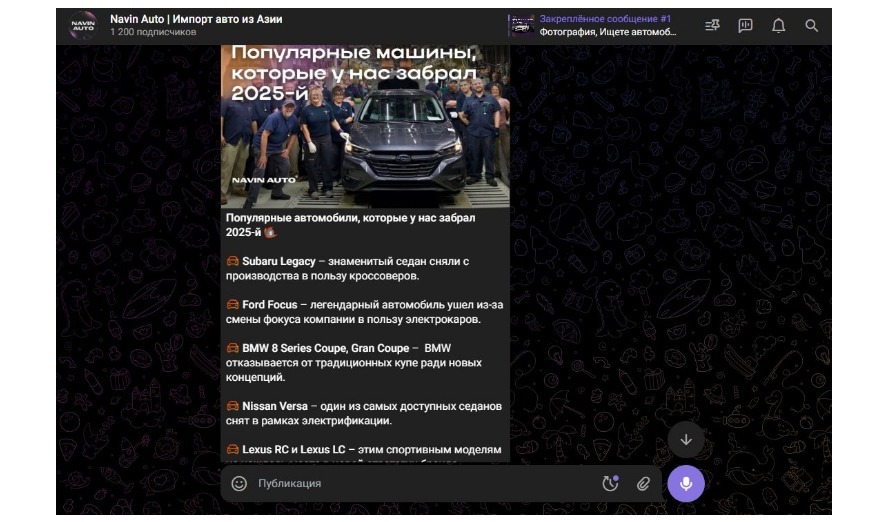877x522 pixels.
Task: Open the Navin Auto channel avatar
Action: 83,25
